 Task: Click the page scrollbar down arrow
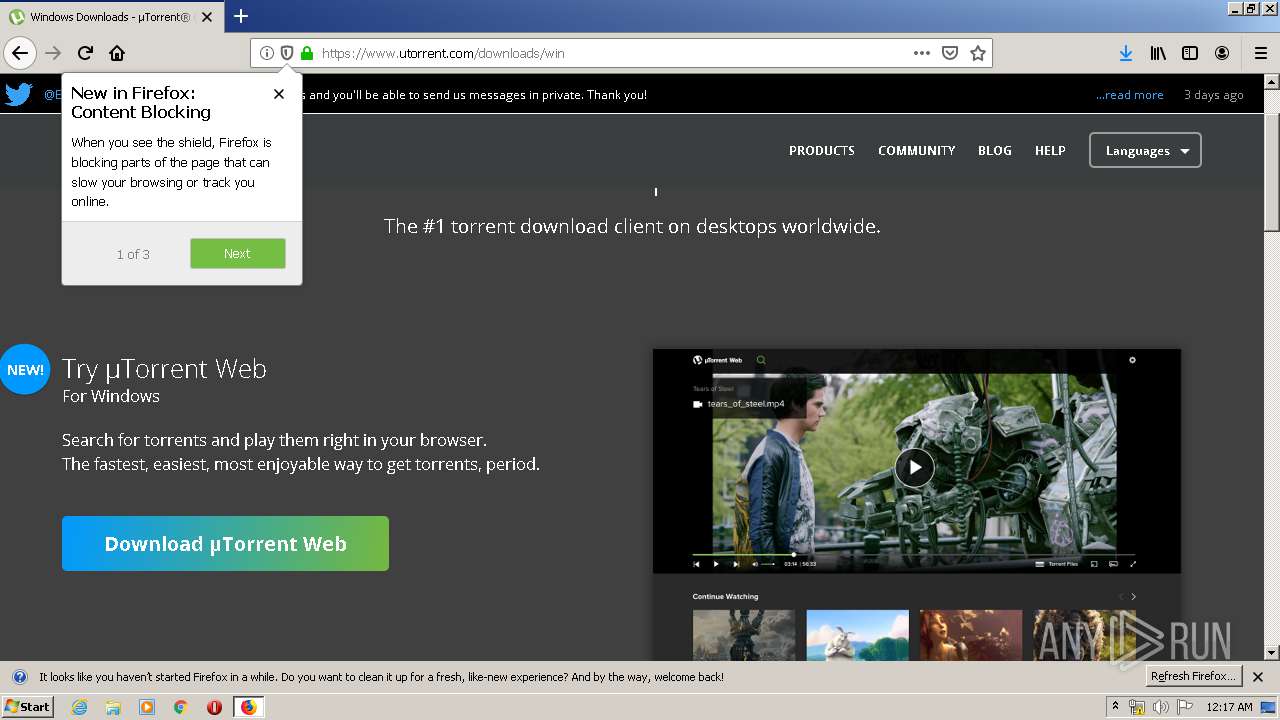click(1271, 652)
